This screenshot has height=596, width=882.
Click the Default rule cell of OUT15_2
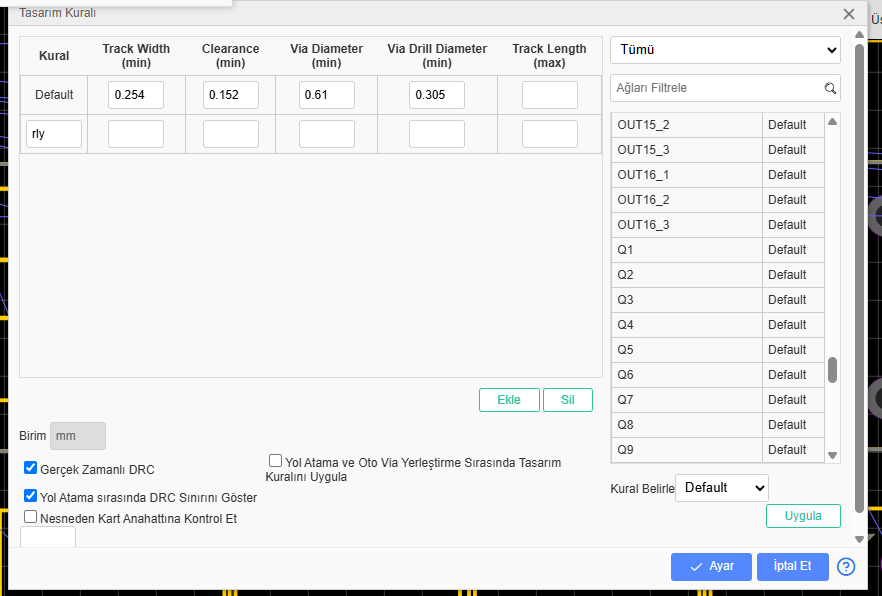point(793,125)
